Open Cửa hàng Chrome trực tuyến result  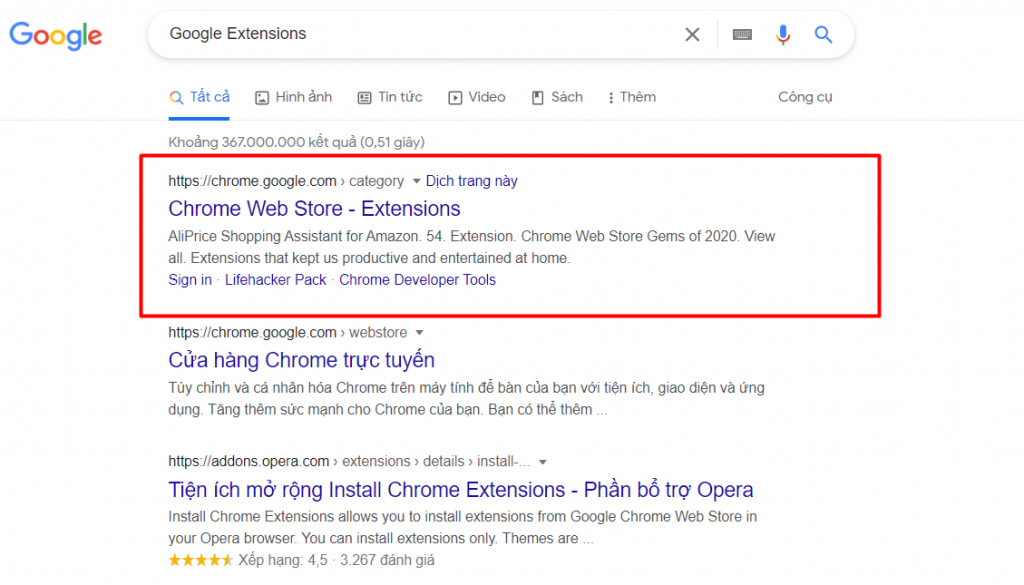tap(302, 360)
